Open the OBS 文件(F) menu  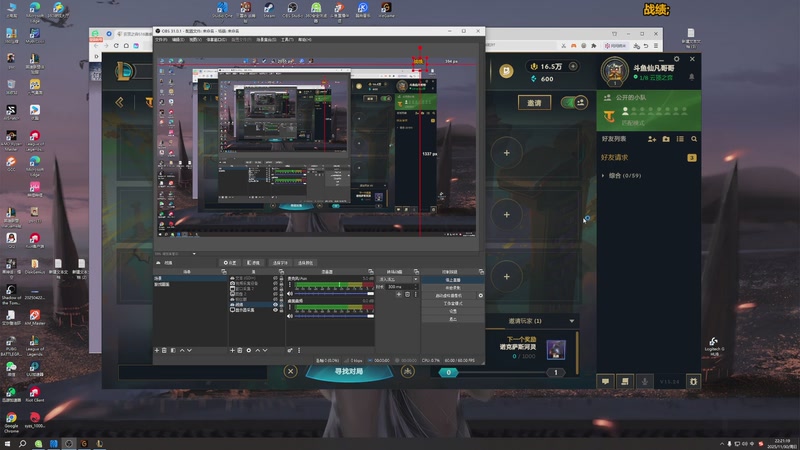coord(161,39)
